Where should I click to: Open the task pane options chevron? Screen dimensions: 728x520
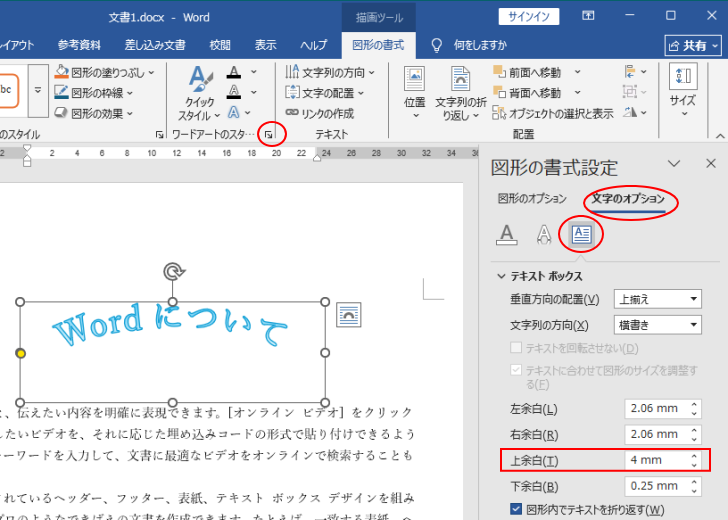click(x=674, y=164)
